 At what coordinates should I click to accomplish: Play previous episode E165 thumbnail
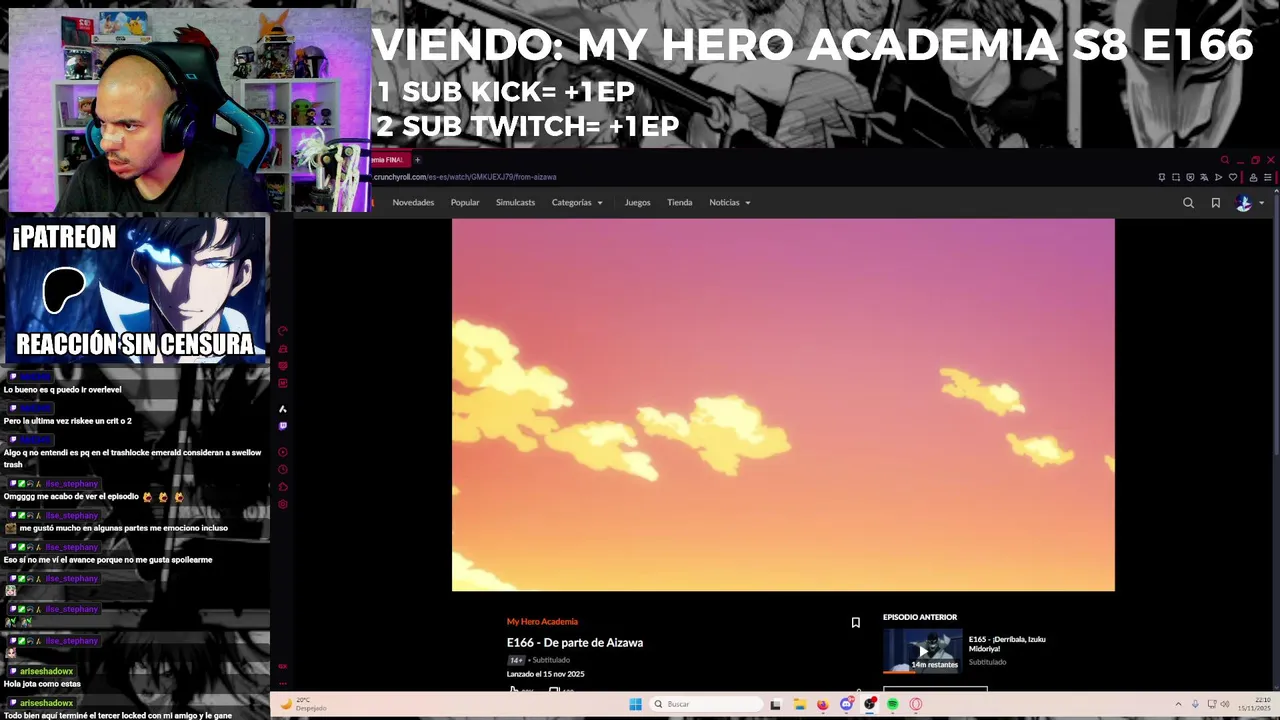922,650
